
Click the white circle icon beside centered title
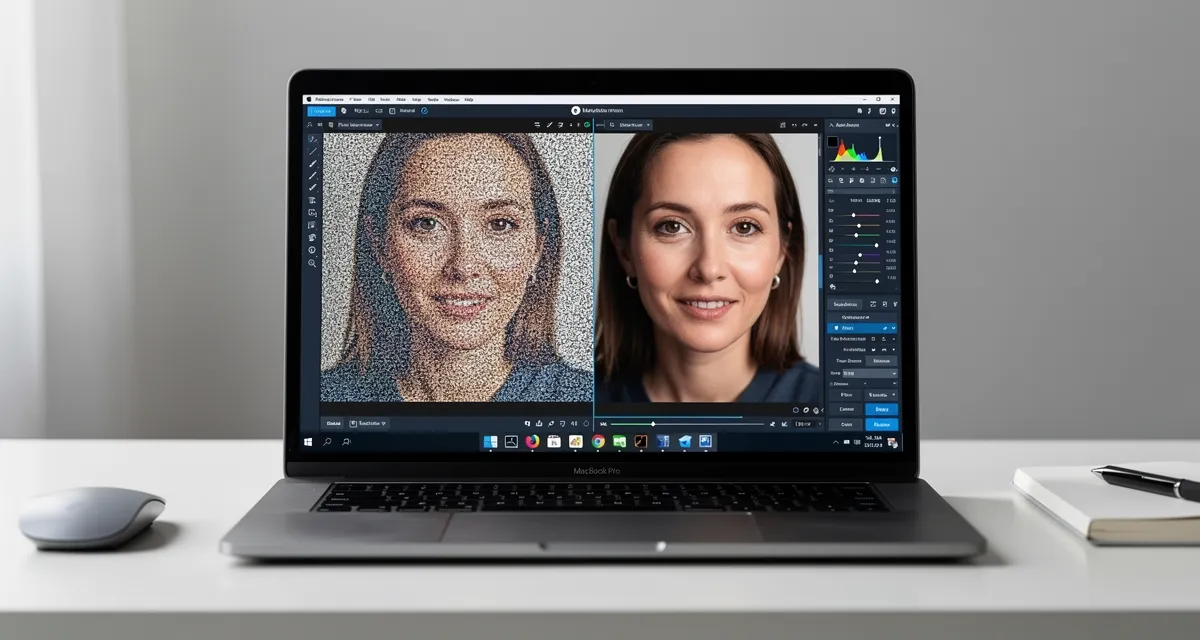[575, 111]
